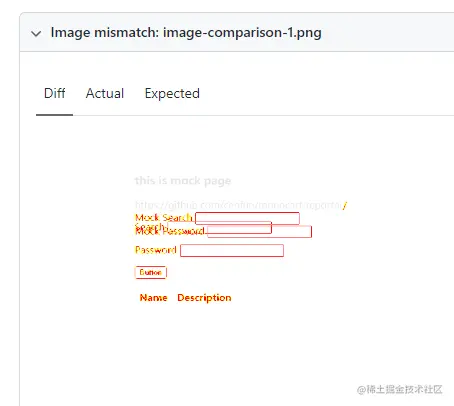The height and width of the screenshot is (406, 454).
Task: Click the input box beside the lone Password label
Action: click(232, 251)
